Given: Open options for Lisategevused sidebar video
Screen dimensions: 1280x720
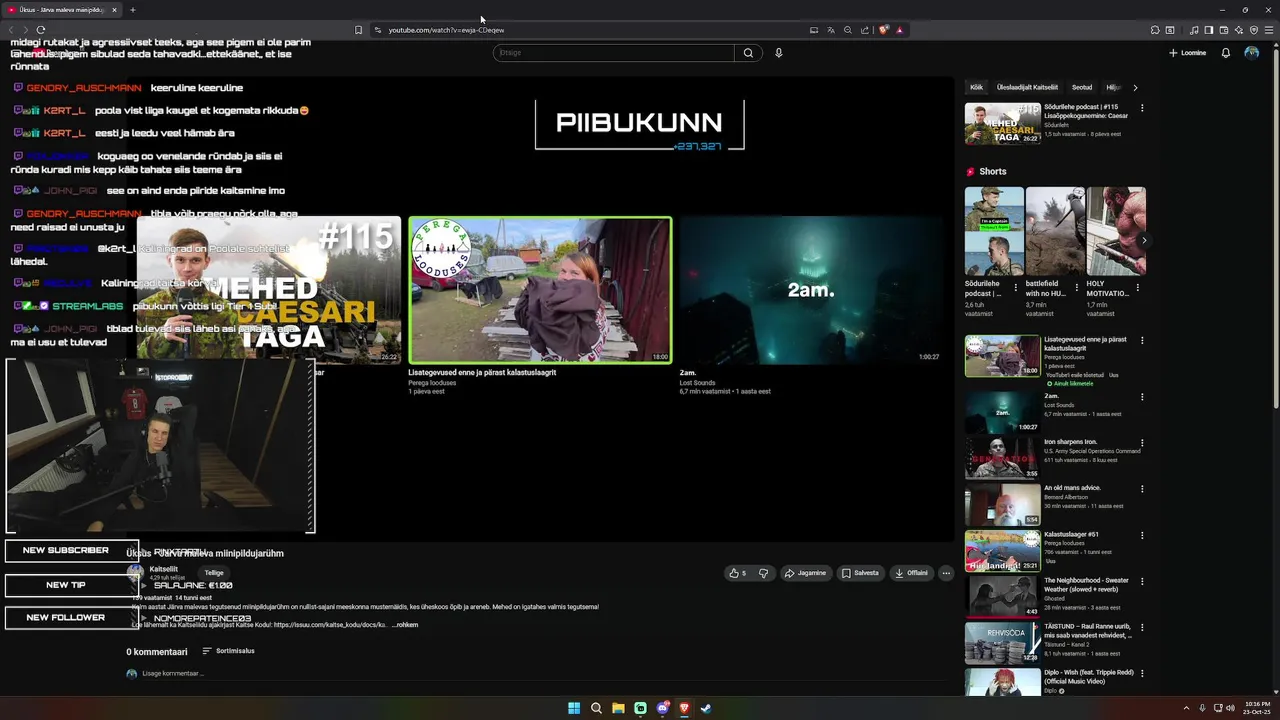Looking at the screenshot, I should pos(1143,341).
